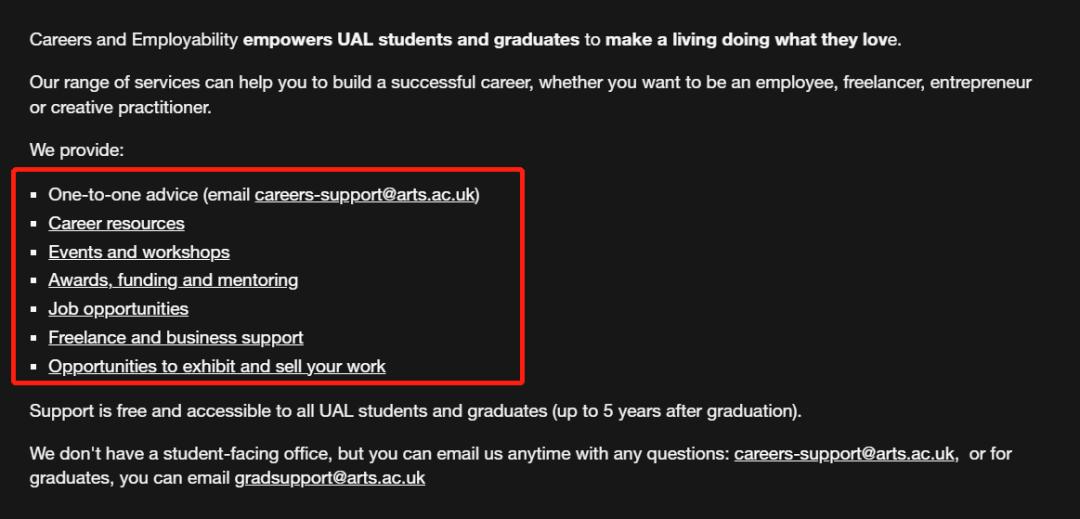Visit the Job opportunities link
This screenshot has width=1080, height=519.
click(118, 309)
